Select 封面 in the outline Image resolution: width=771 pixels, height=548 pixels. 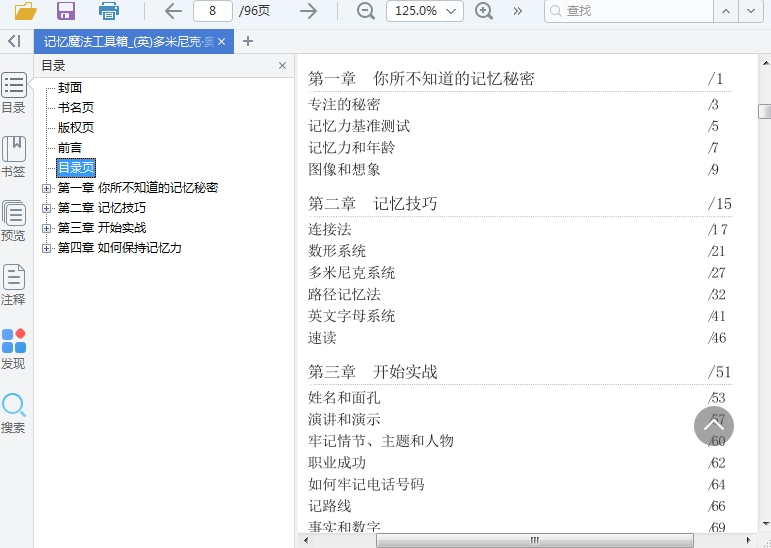70,88
